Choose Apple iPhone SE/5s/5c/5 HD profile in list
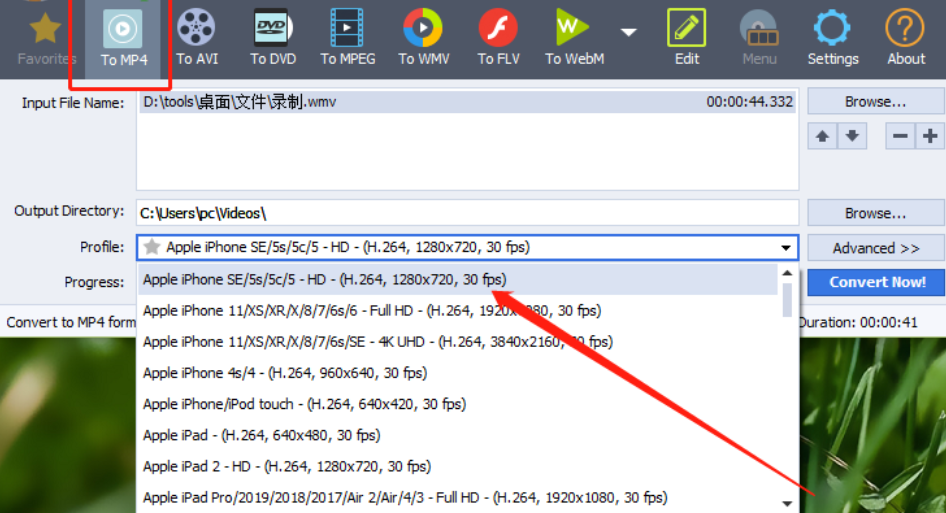 (457, 279)
